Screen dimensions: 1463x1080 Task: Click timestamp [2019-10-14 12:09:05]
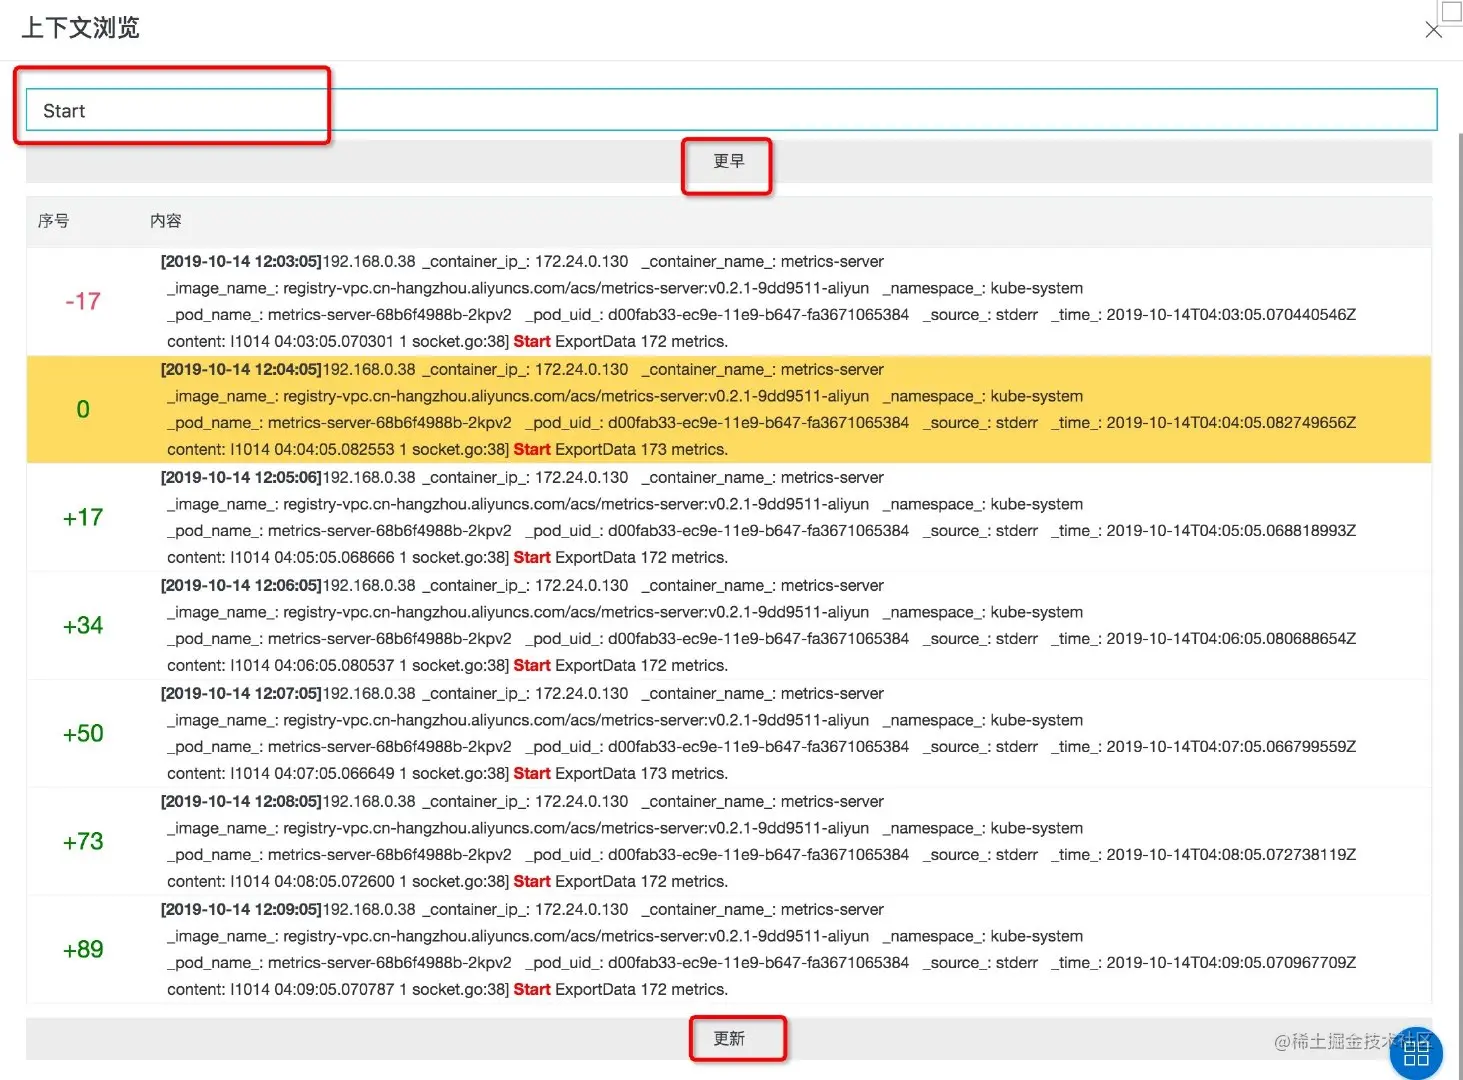[241, 909]
